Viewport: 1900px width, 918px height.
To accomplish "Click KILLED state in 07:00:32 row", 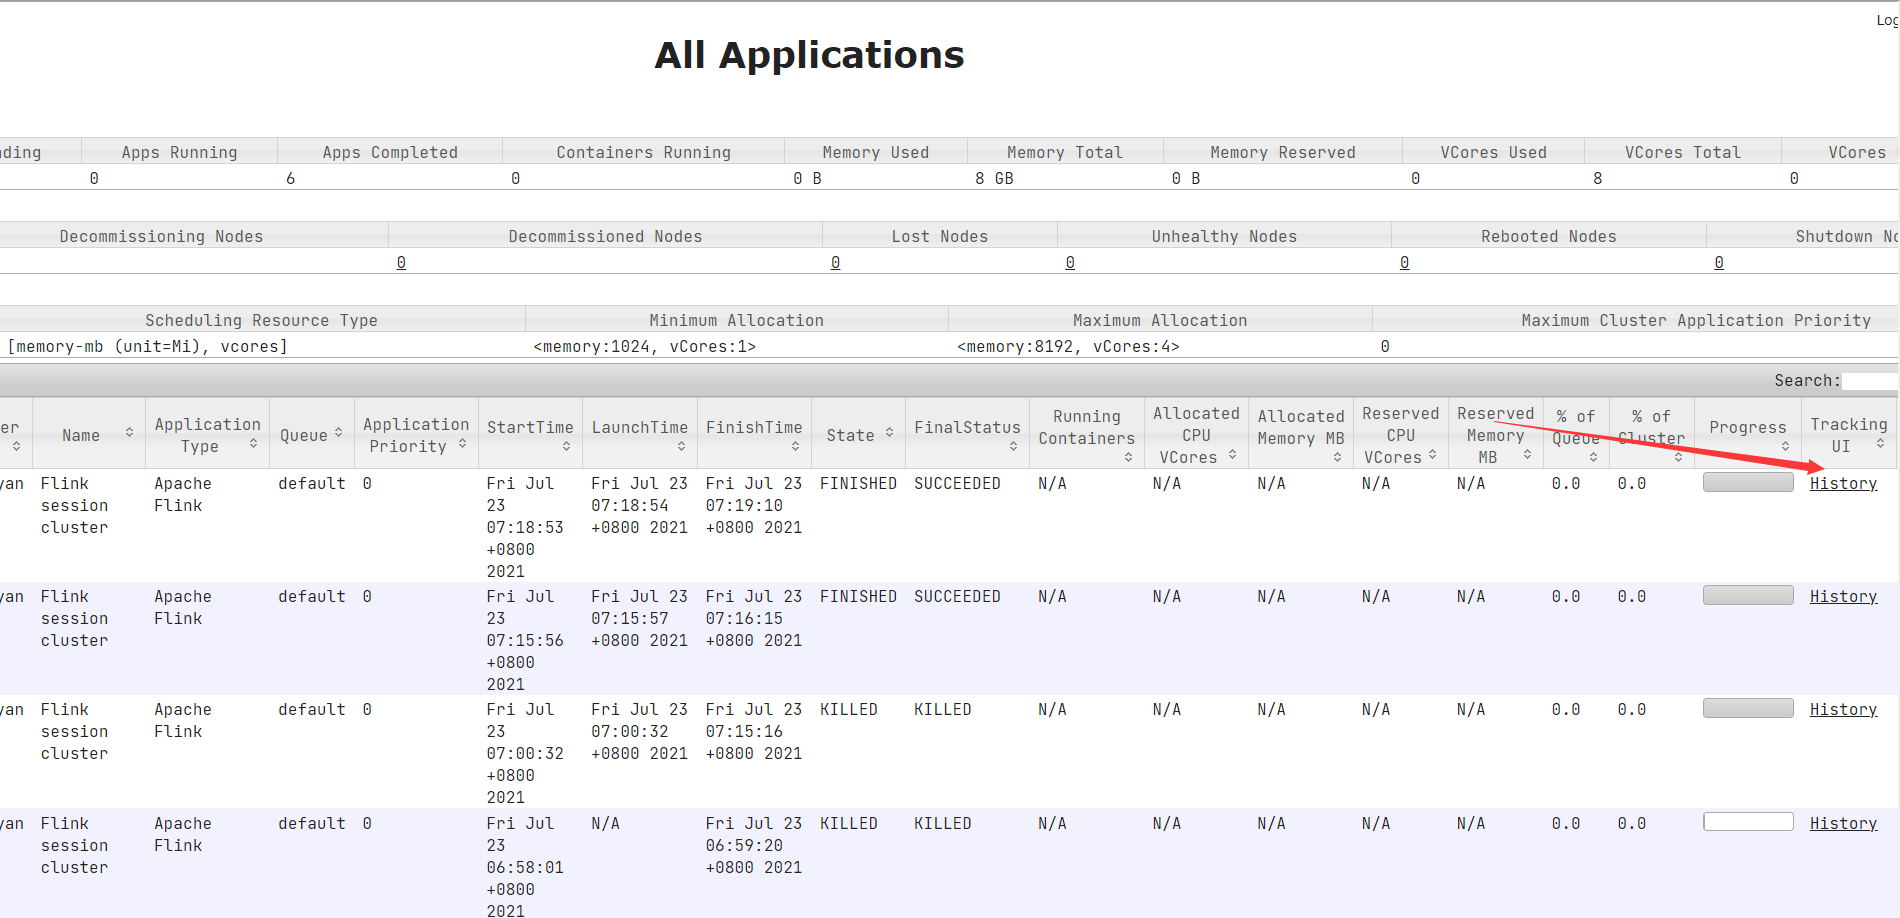I will coord(848,709).
